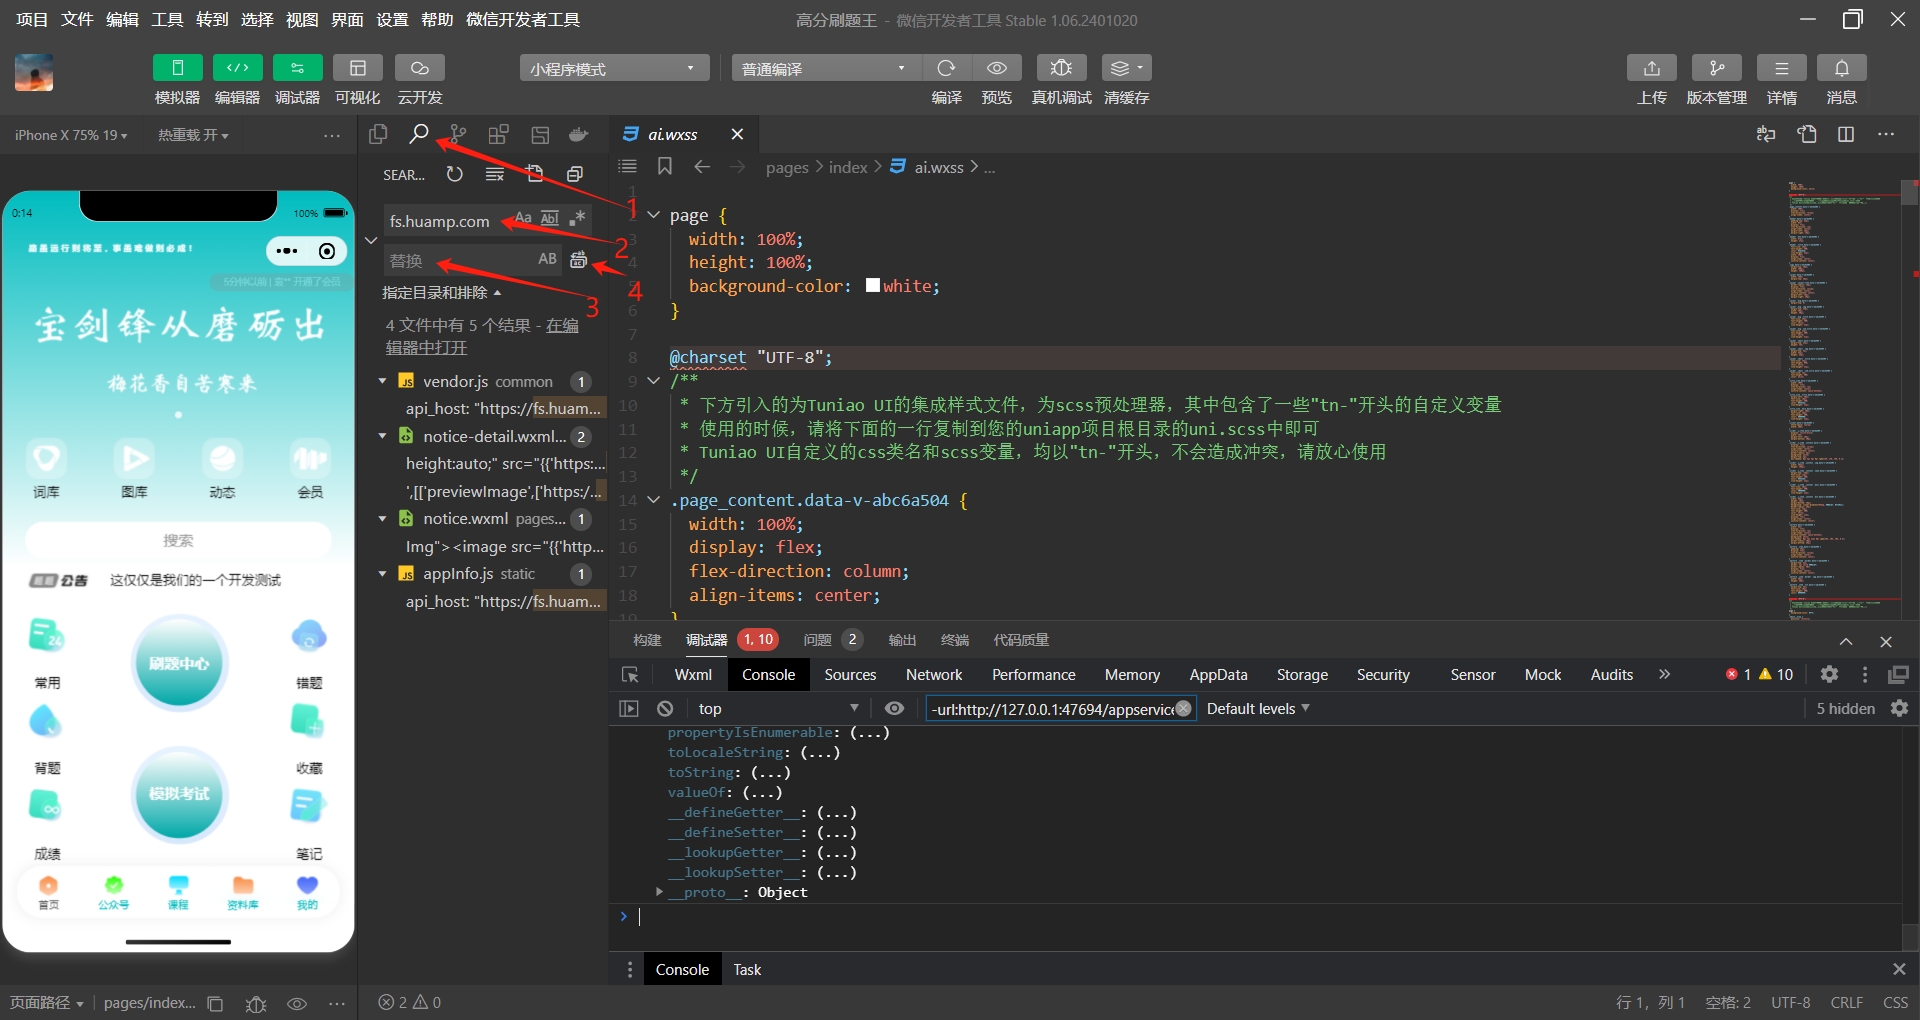Toggle the simulator panel button
This screenshot has width=1920, height=1020.
coord(177,68)
